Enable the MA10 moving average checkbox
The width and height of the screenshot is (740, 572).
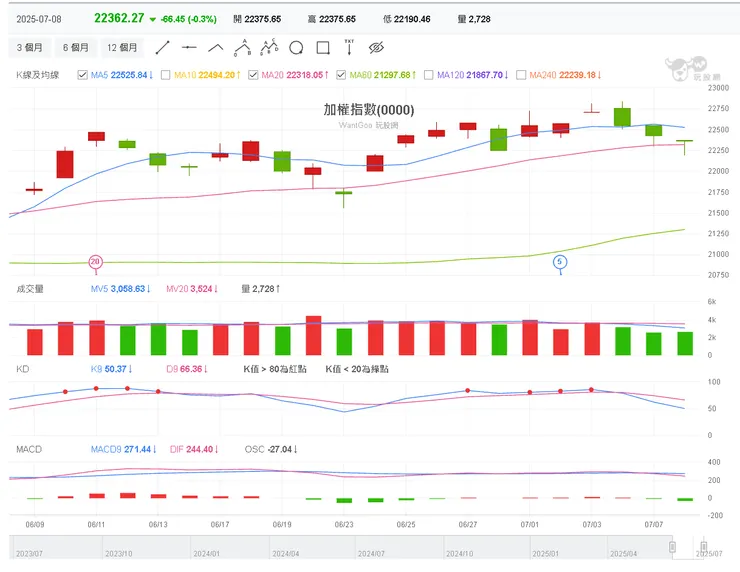166,75
